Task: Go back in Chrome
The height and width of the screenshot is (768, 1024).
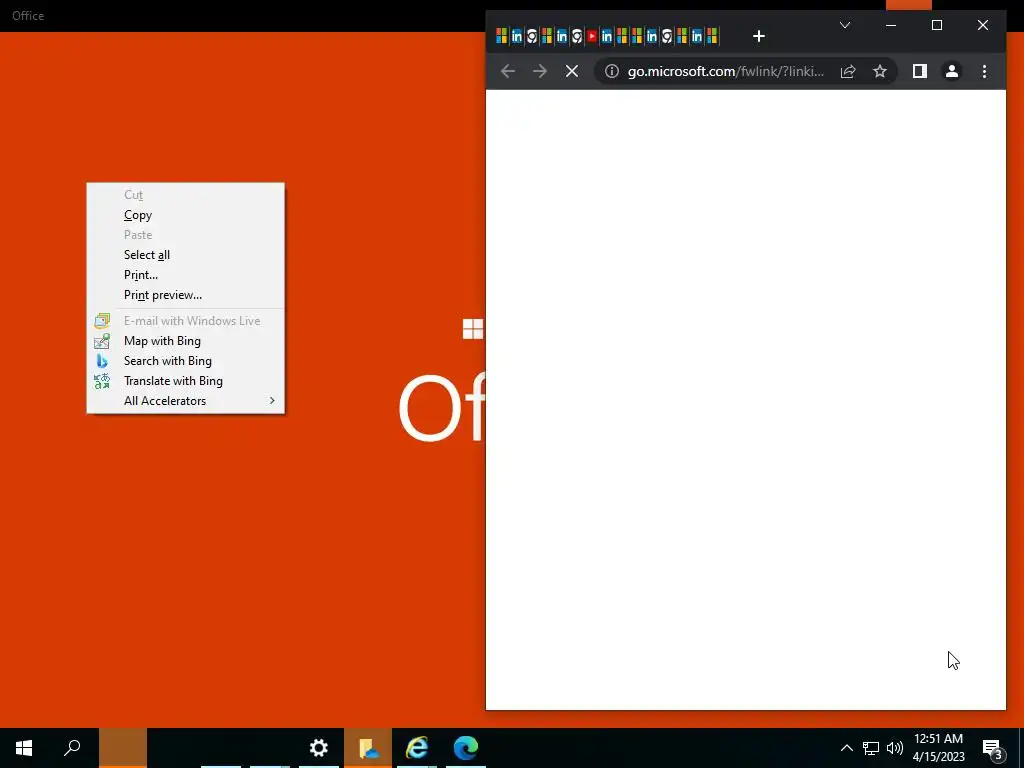Action: 507,71
